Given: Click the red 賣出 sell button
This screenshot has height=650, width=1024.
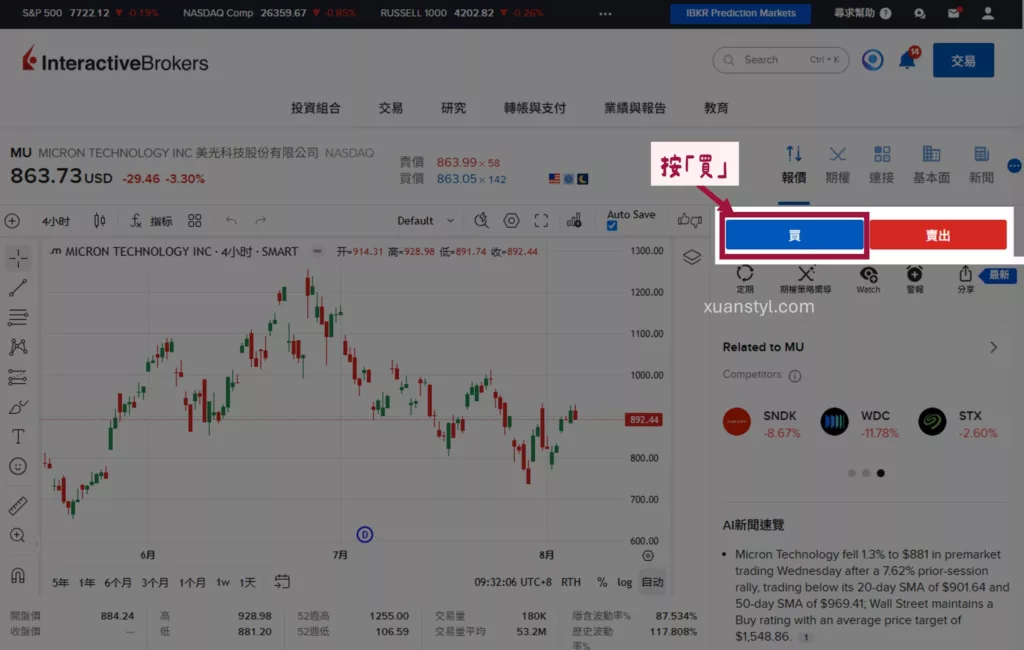Looking at the screenshot, I should click(938, 235).
